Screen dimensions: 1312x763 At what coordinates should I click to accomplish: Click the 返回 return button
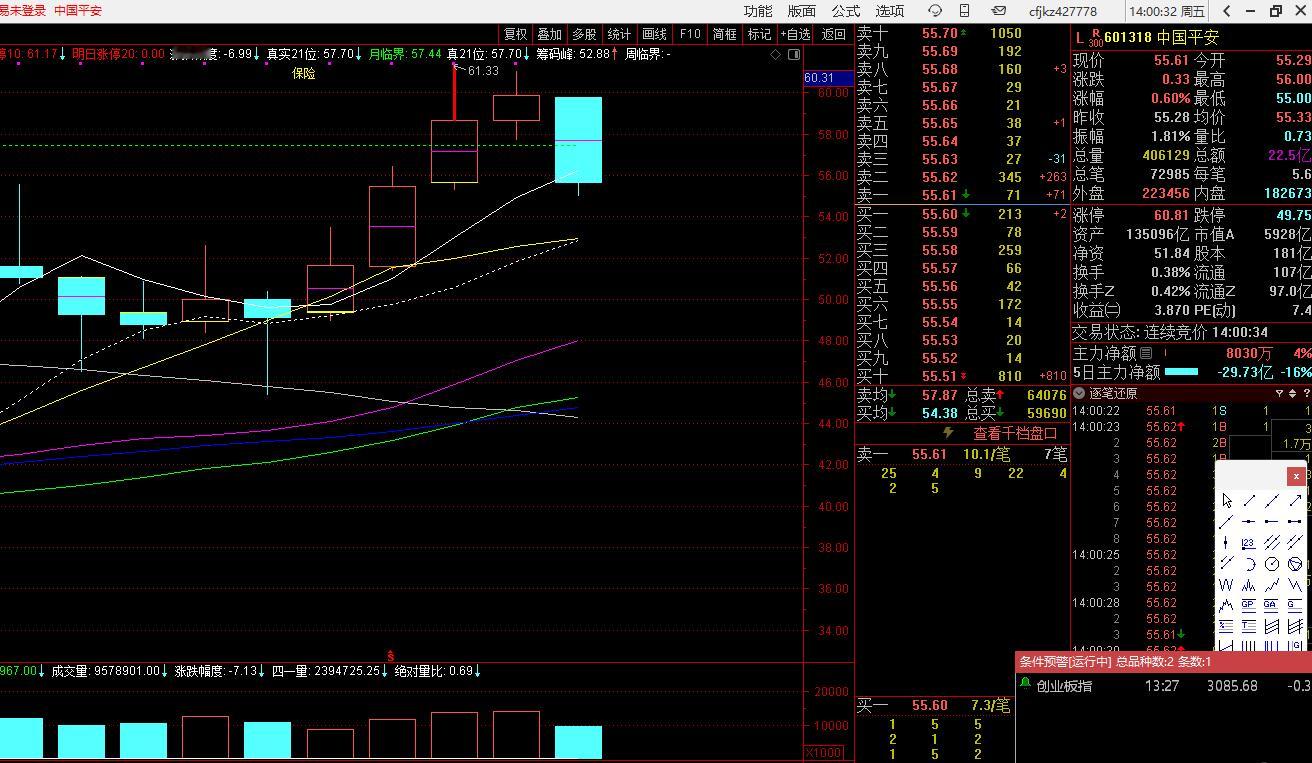(833, 34)
